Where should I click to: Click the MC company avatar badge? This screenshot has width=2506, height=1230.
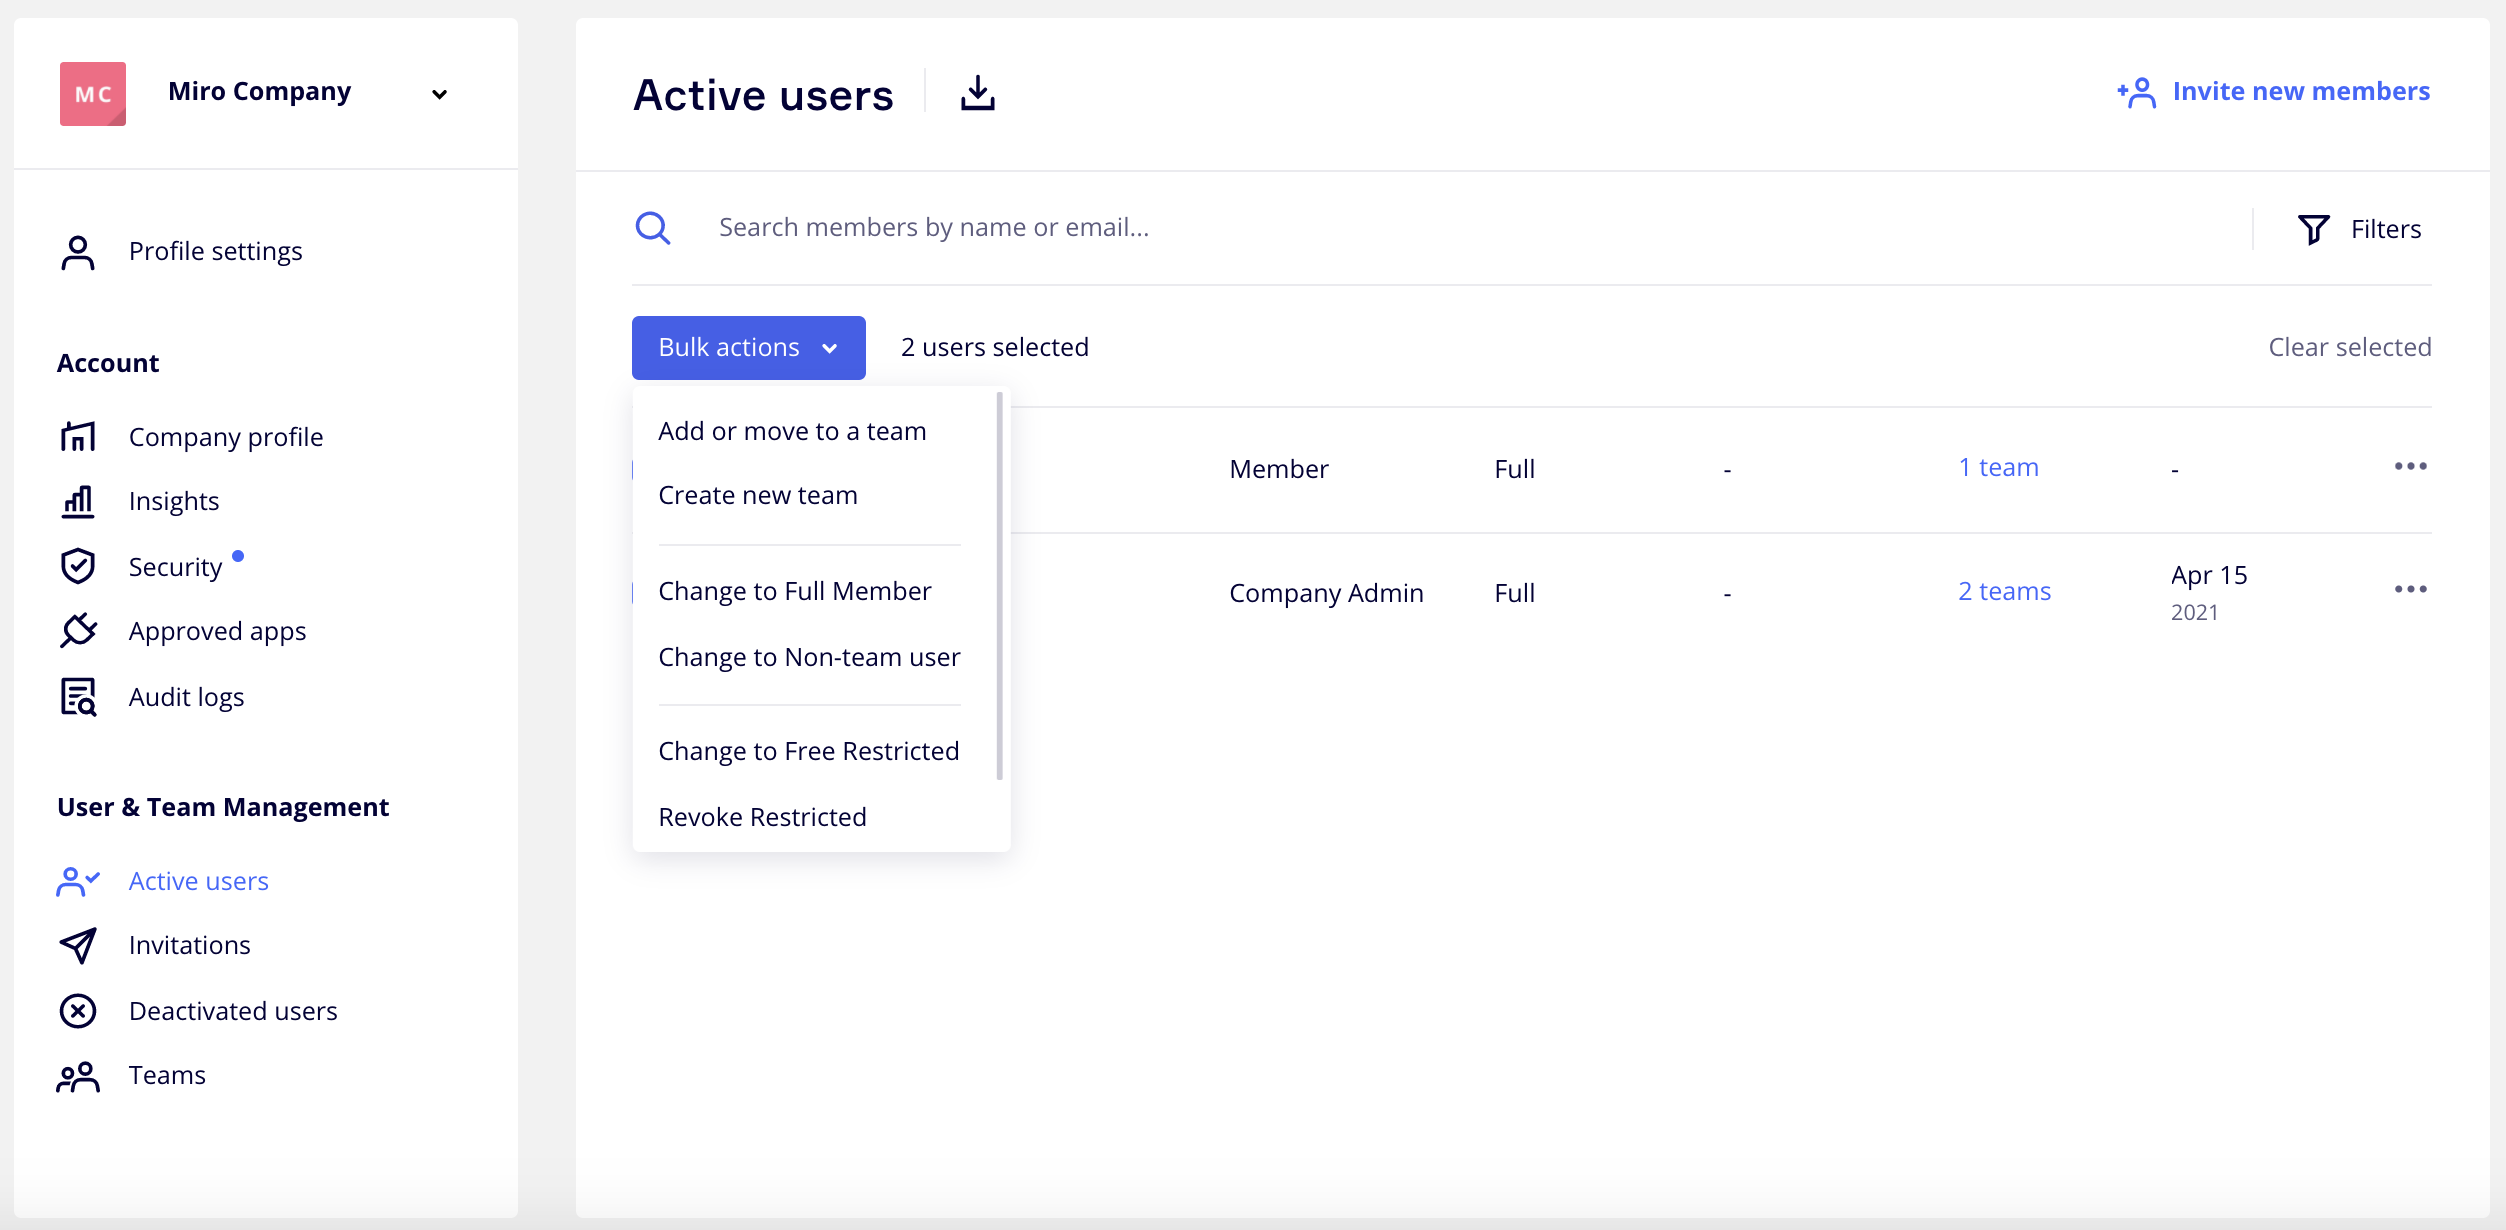[x=92, y=93]
